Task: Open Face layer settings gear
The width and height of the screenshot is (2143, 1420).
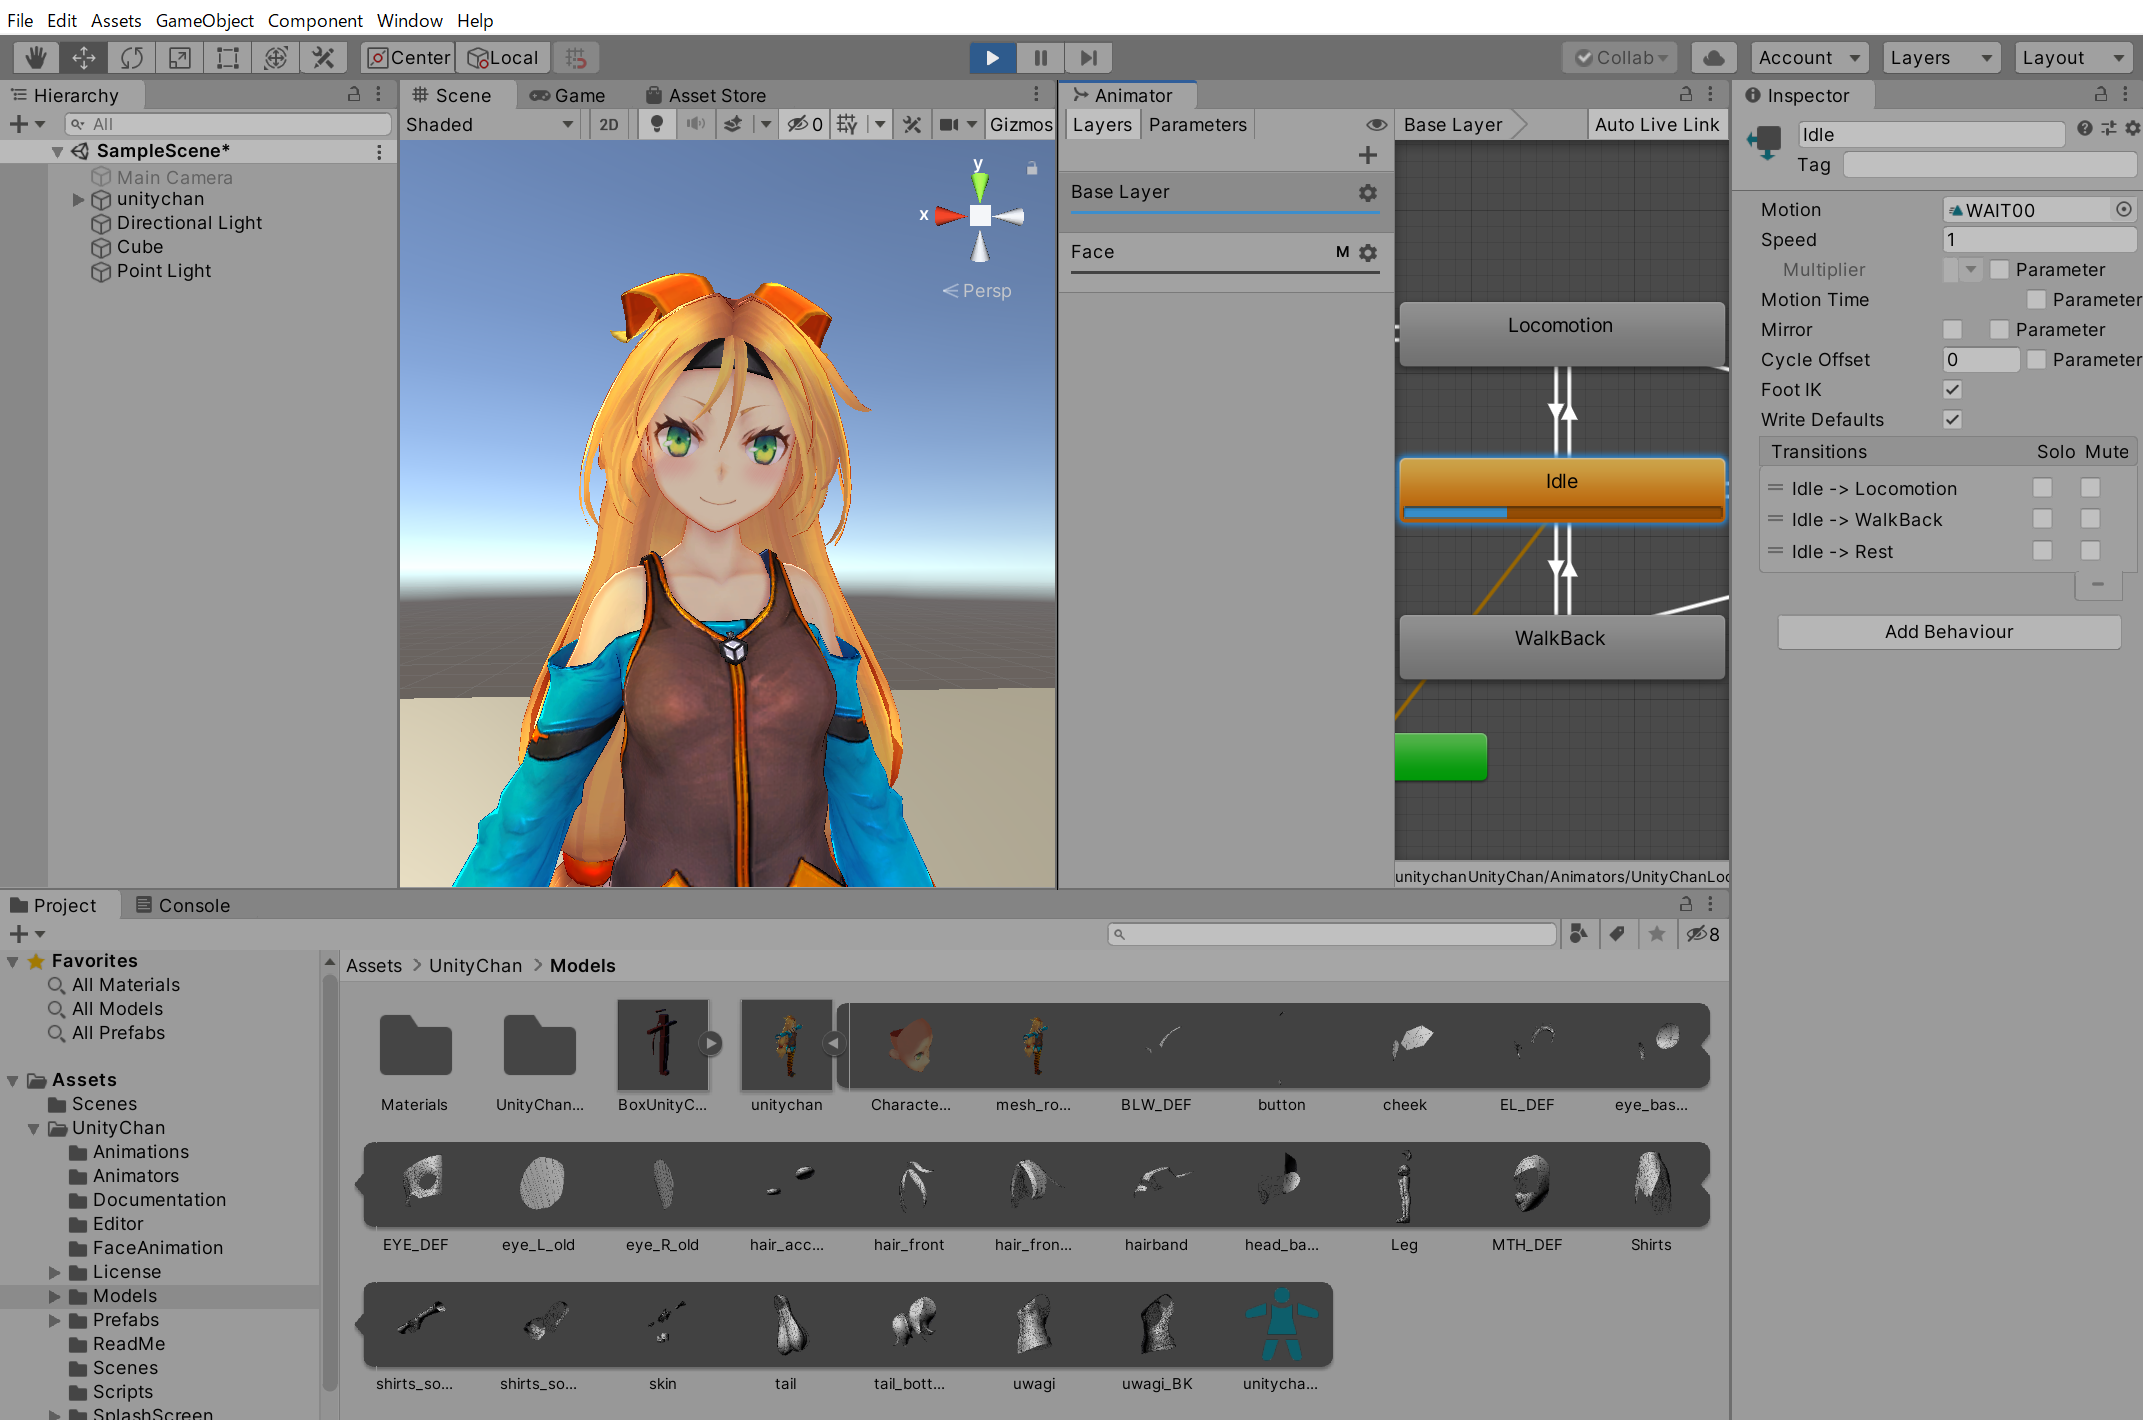Action: click(1368, 253)
